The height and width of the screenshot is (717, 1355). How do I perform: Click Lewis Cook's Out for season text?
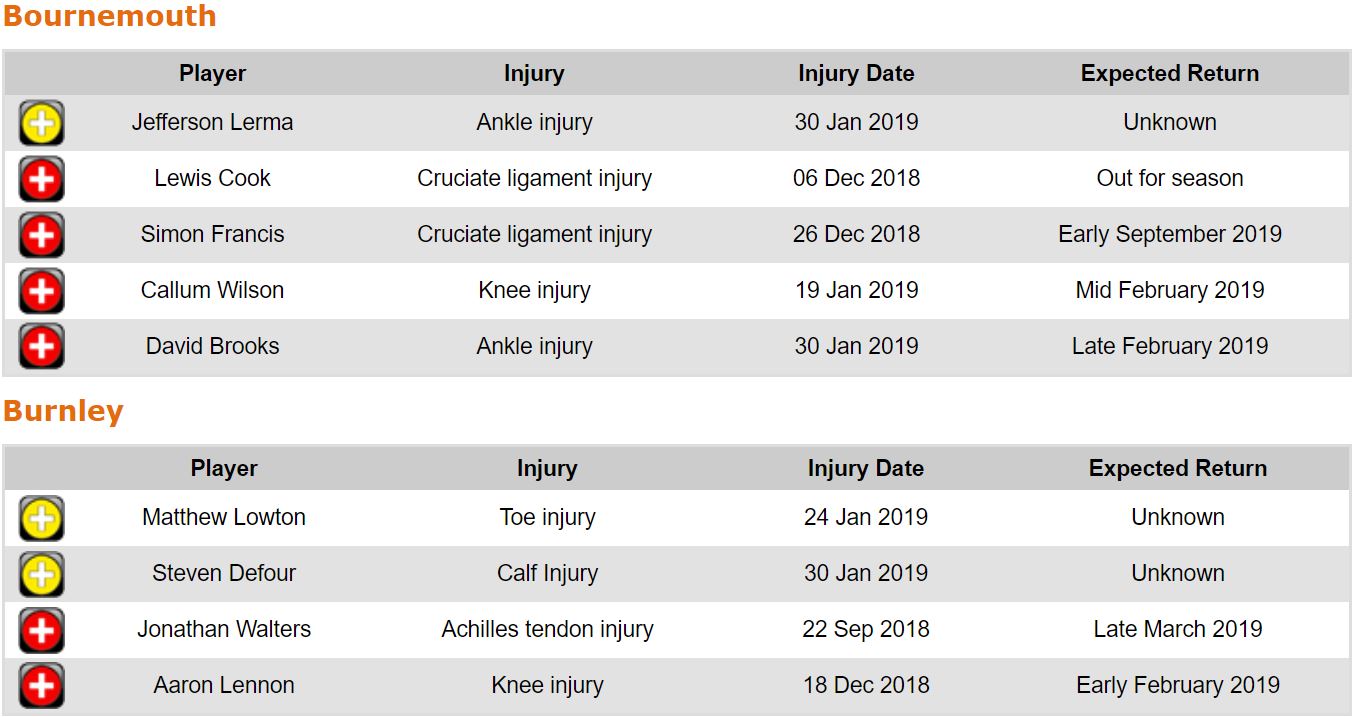(1169, 178)
